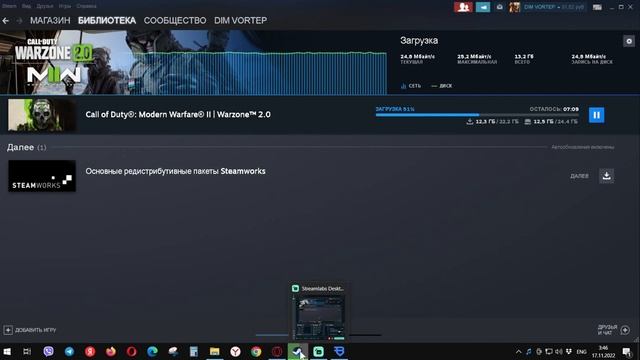Image resolution: width=640 pixels, height=360 pixels.
Task: Click the Steamworks thumbnail image
Action: 42,176
